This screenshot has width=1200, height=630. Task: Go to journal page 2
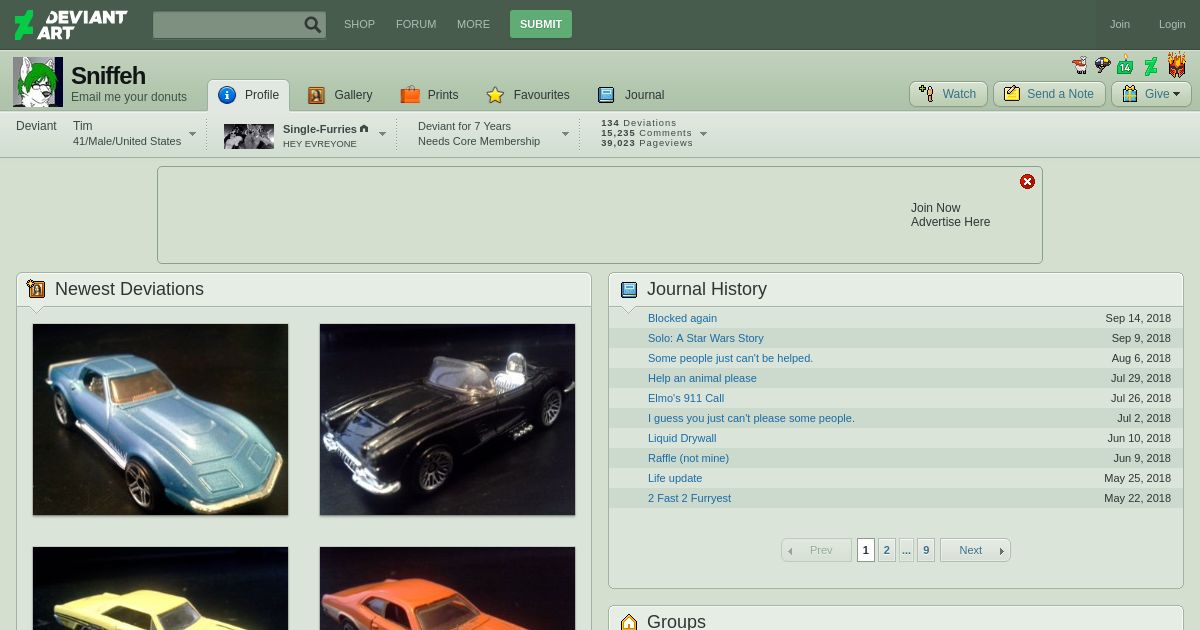(887, 550)
